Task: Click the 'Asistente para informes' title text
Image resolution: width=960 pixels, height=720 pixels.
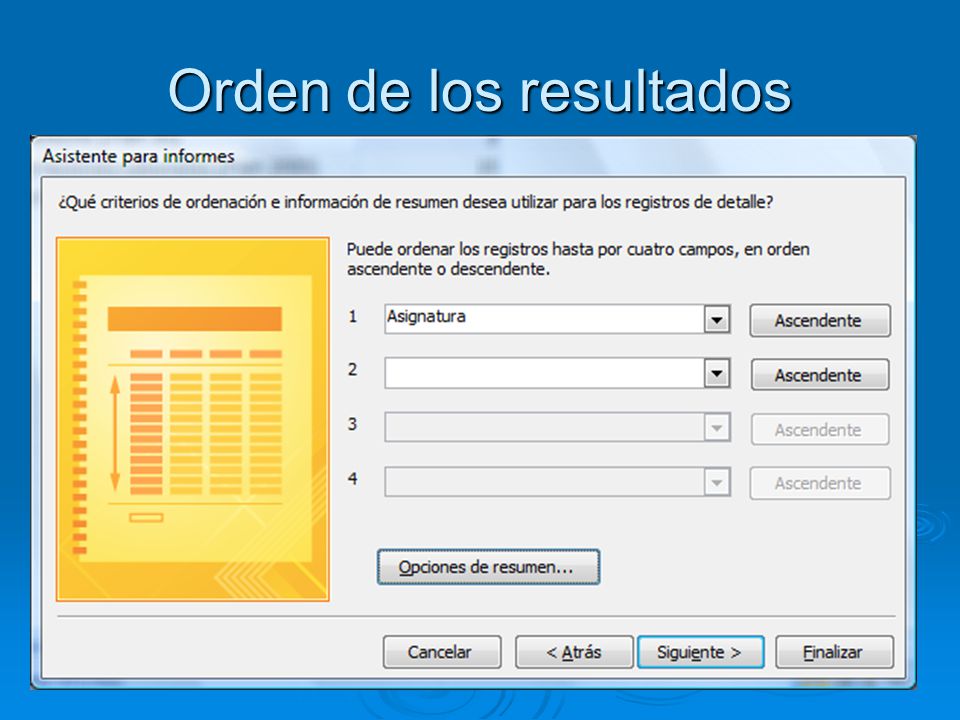Action: click(x=138, y=157)
